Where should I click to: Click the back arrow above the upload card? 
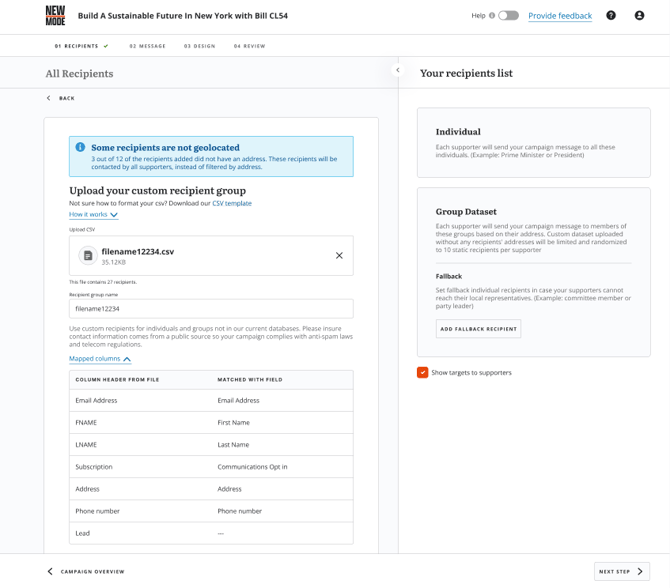click(x=49, y=98)
